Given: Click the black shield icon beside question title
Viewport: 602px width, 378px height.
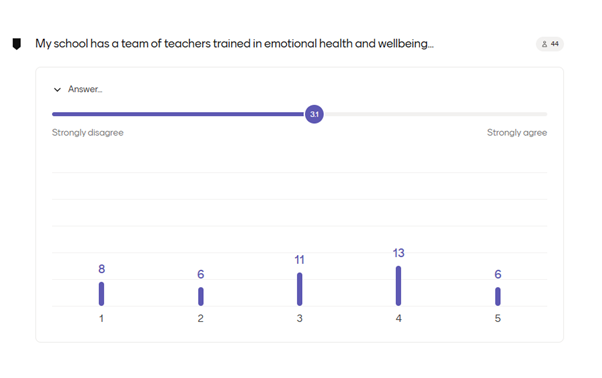Looking at the screenshot, I should (x=17, y=44).
